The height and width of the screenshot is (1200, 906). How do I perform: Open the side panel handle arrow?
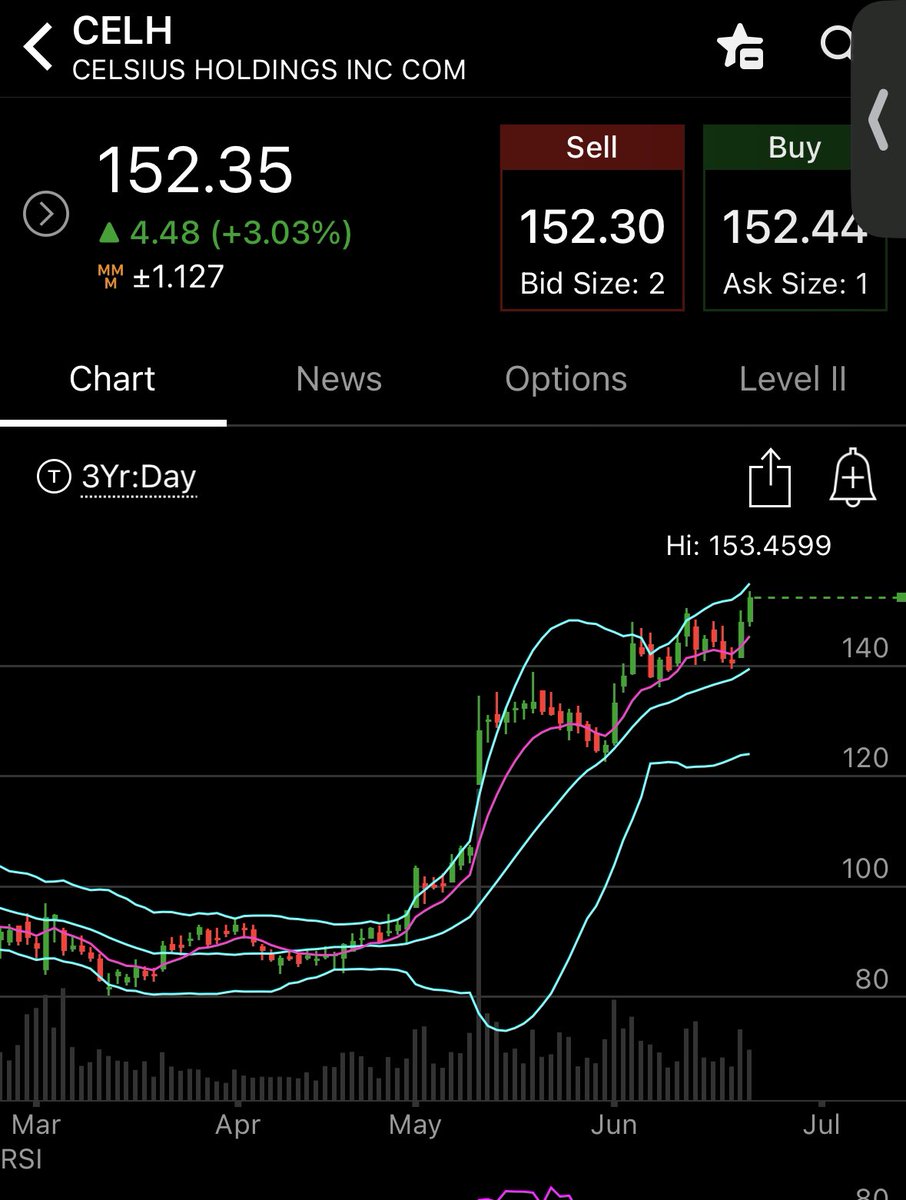[878, 120]
